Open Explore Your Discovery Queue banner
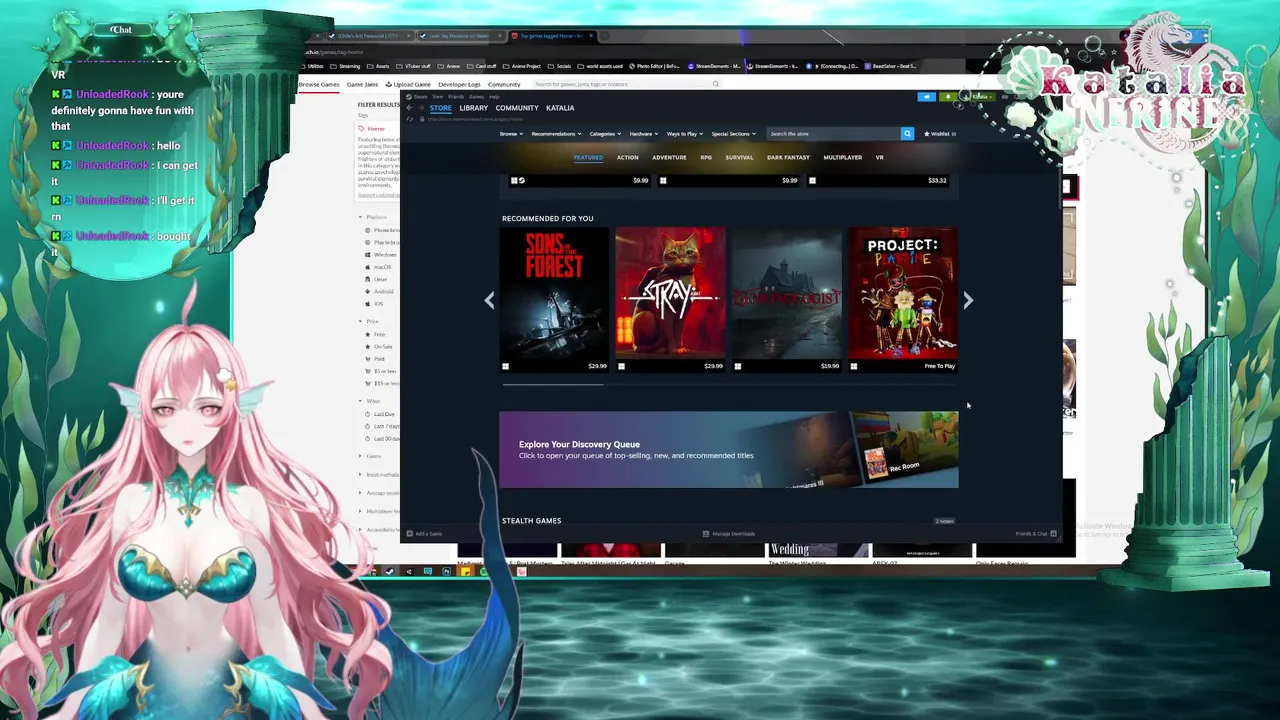The width and height of the screenshot is (1280, 720). coord(728,450)
